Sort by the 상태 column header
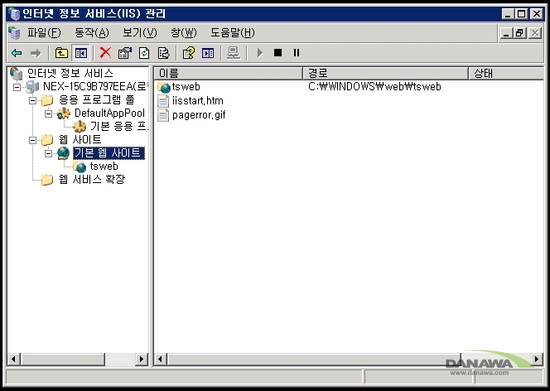550x391 pixels. click(x=506, y=73)
